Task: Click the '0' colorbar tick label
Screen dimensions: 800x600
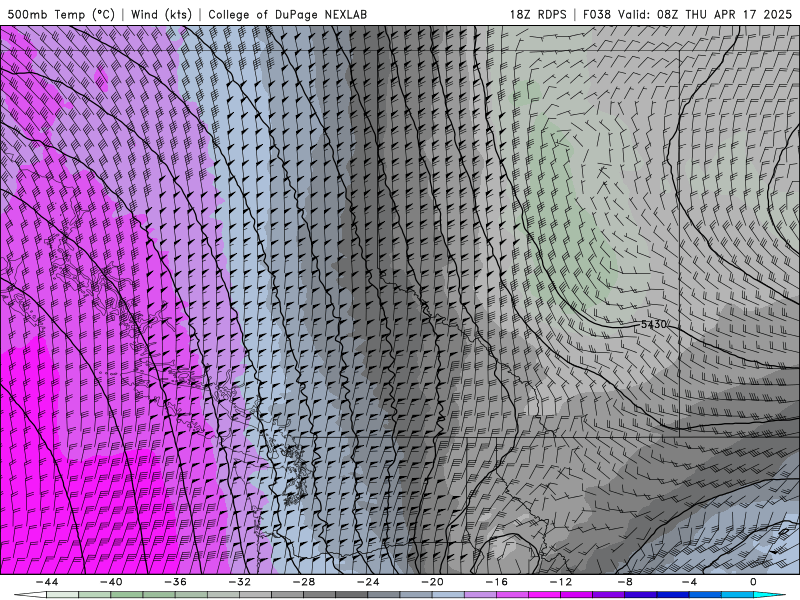Action: pyautogui.click(x=753, y=582)
